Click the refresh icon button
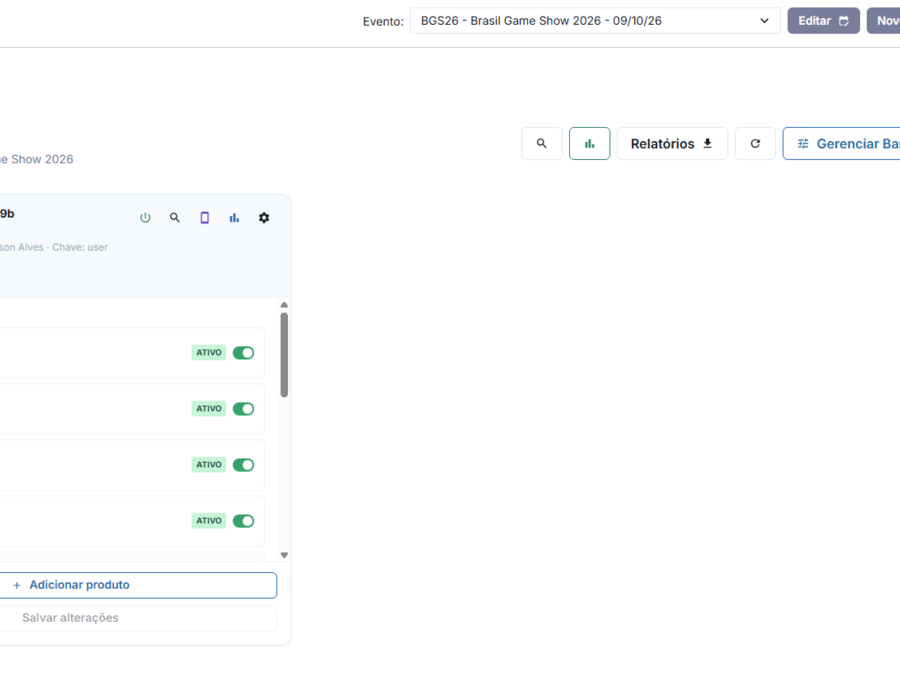The height and width of the screenshot is (700, 900). 755,143
